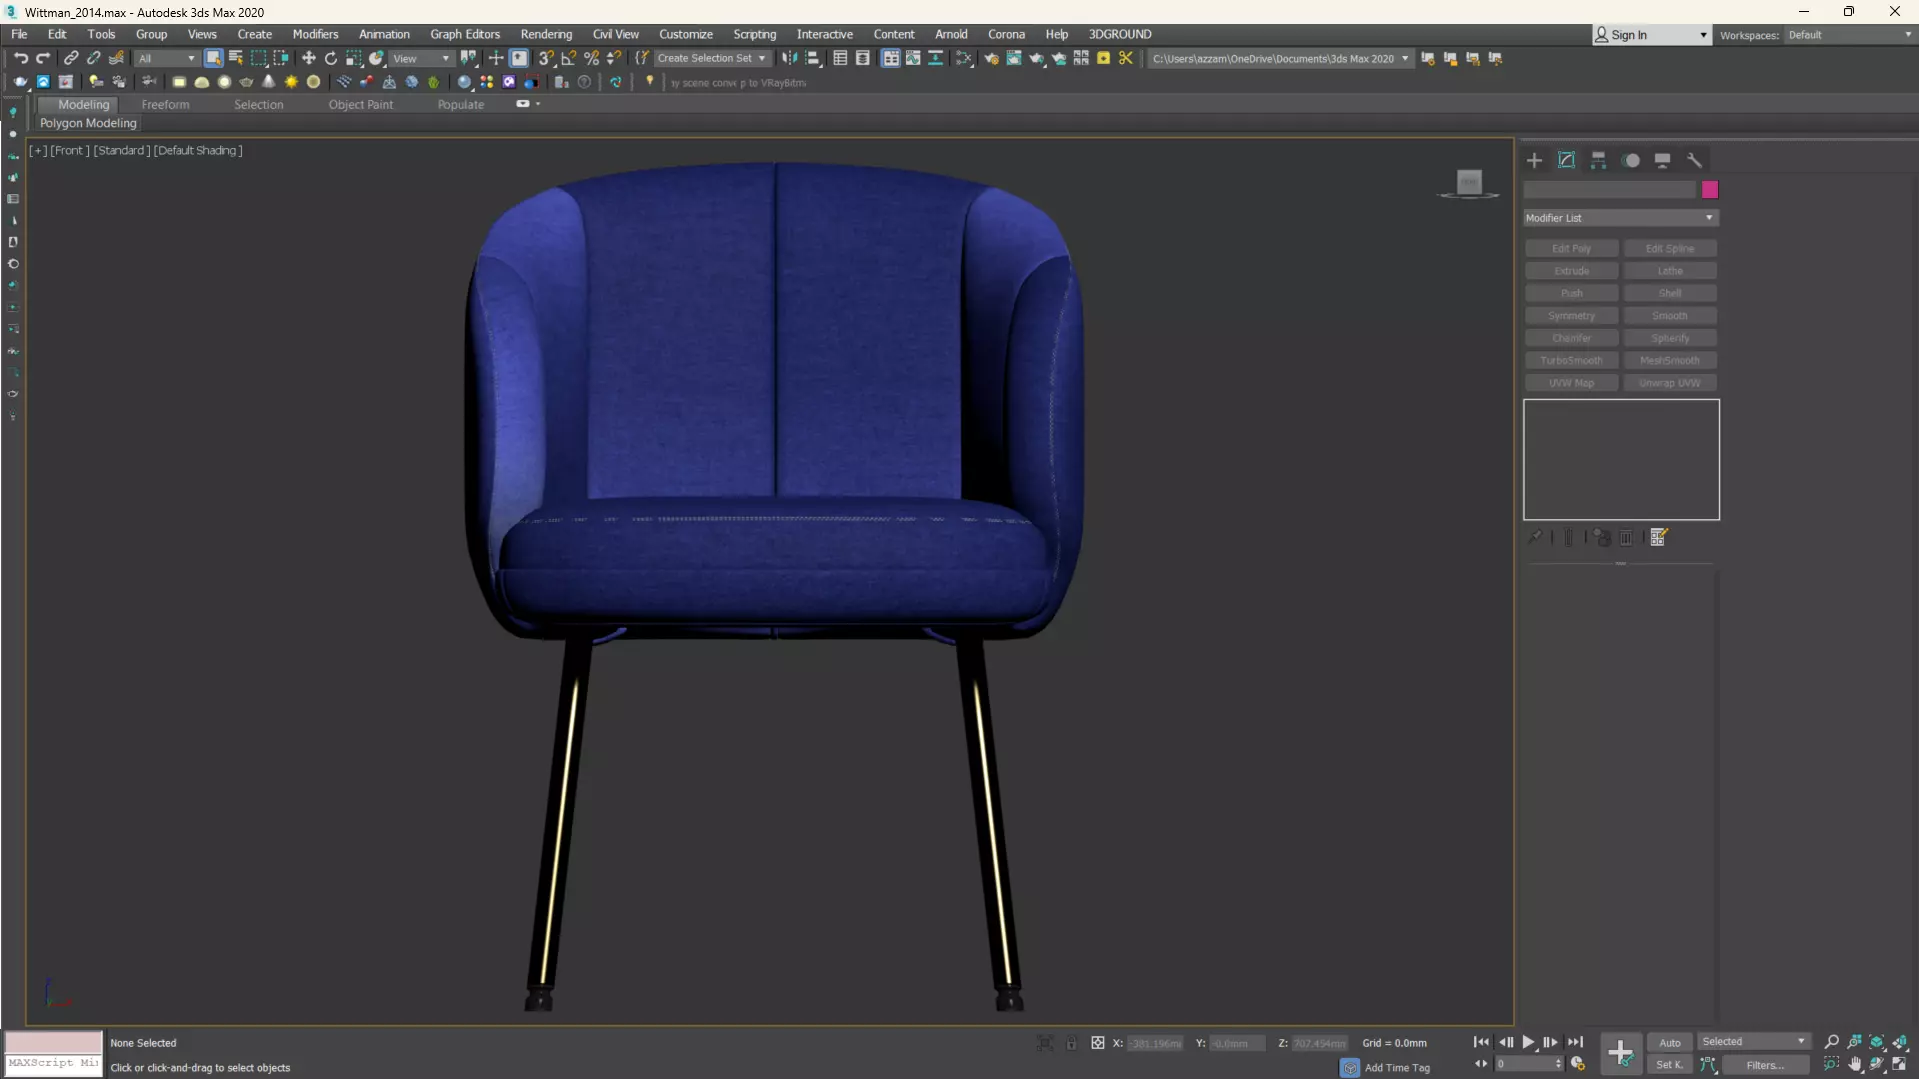Pick the Select and Move tool

pos(308,58)
